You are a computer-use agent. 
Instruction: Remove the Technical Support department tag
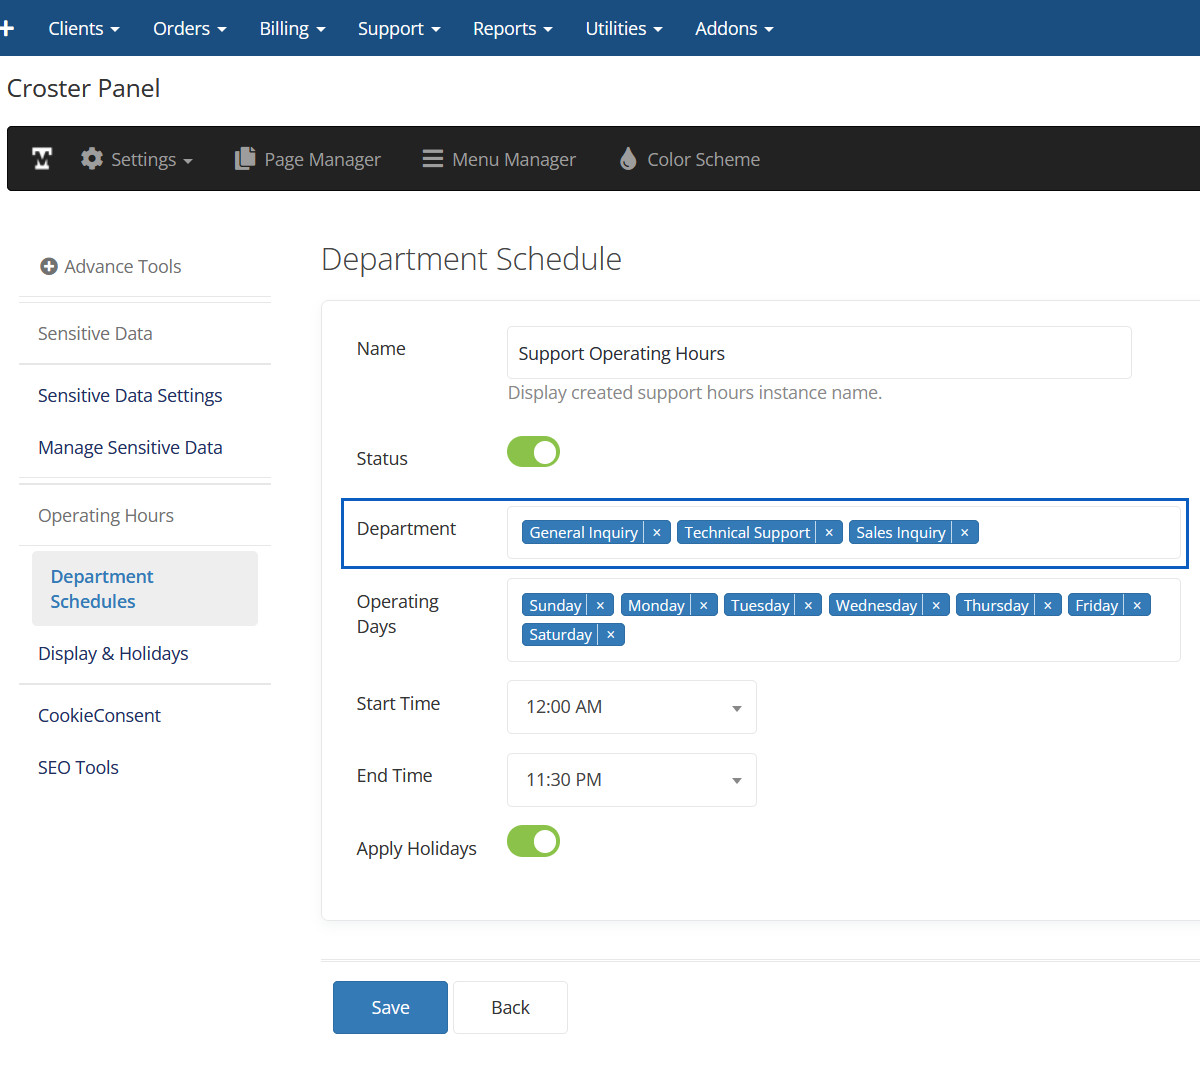(x=829, y=533)
